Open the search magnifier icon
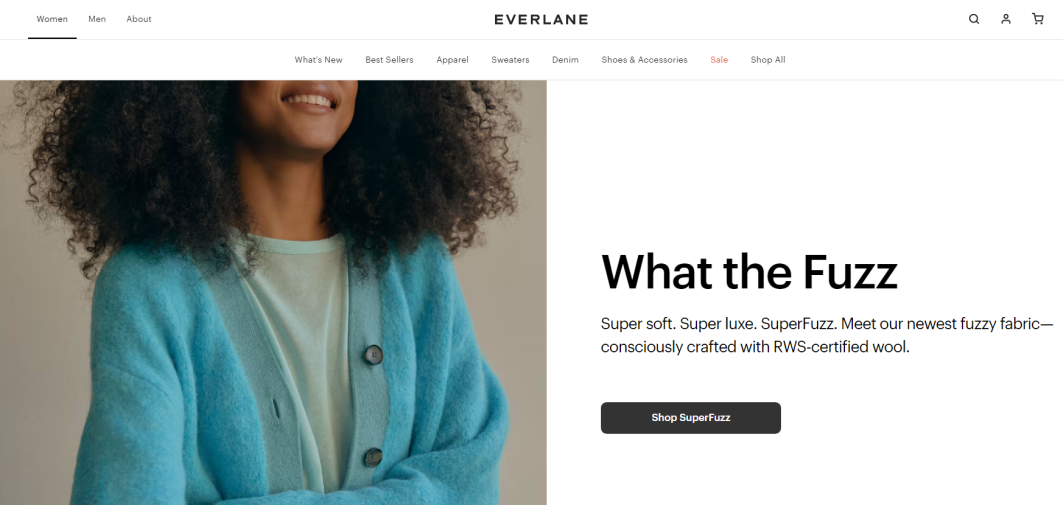 974,19
